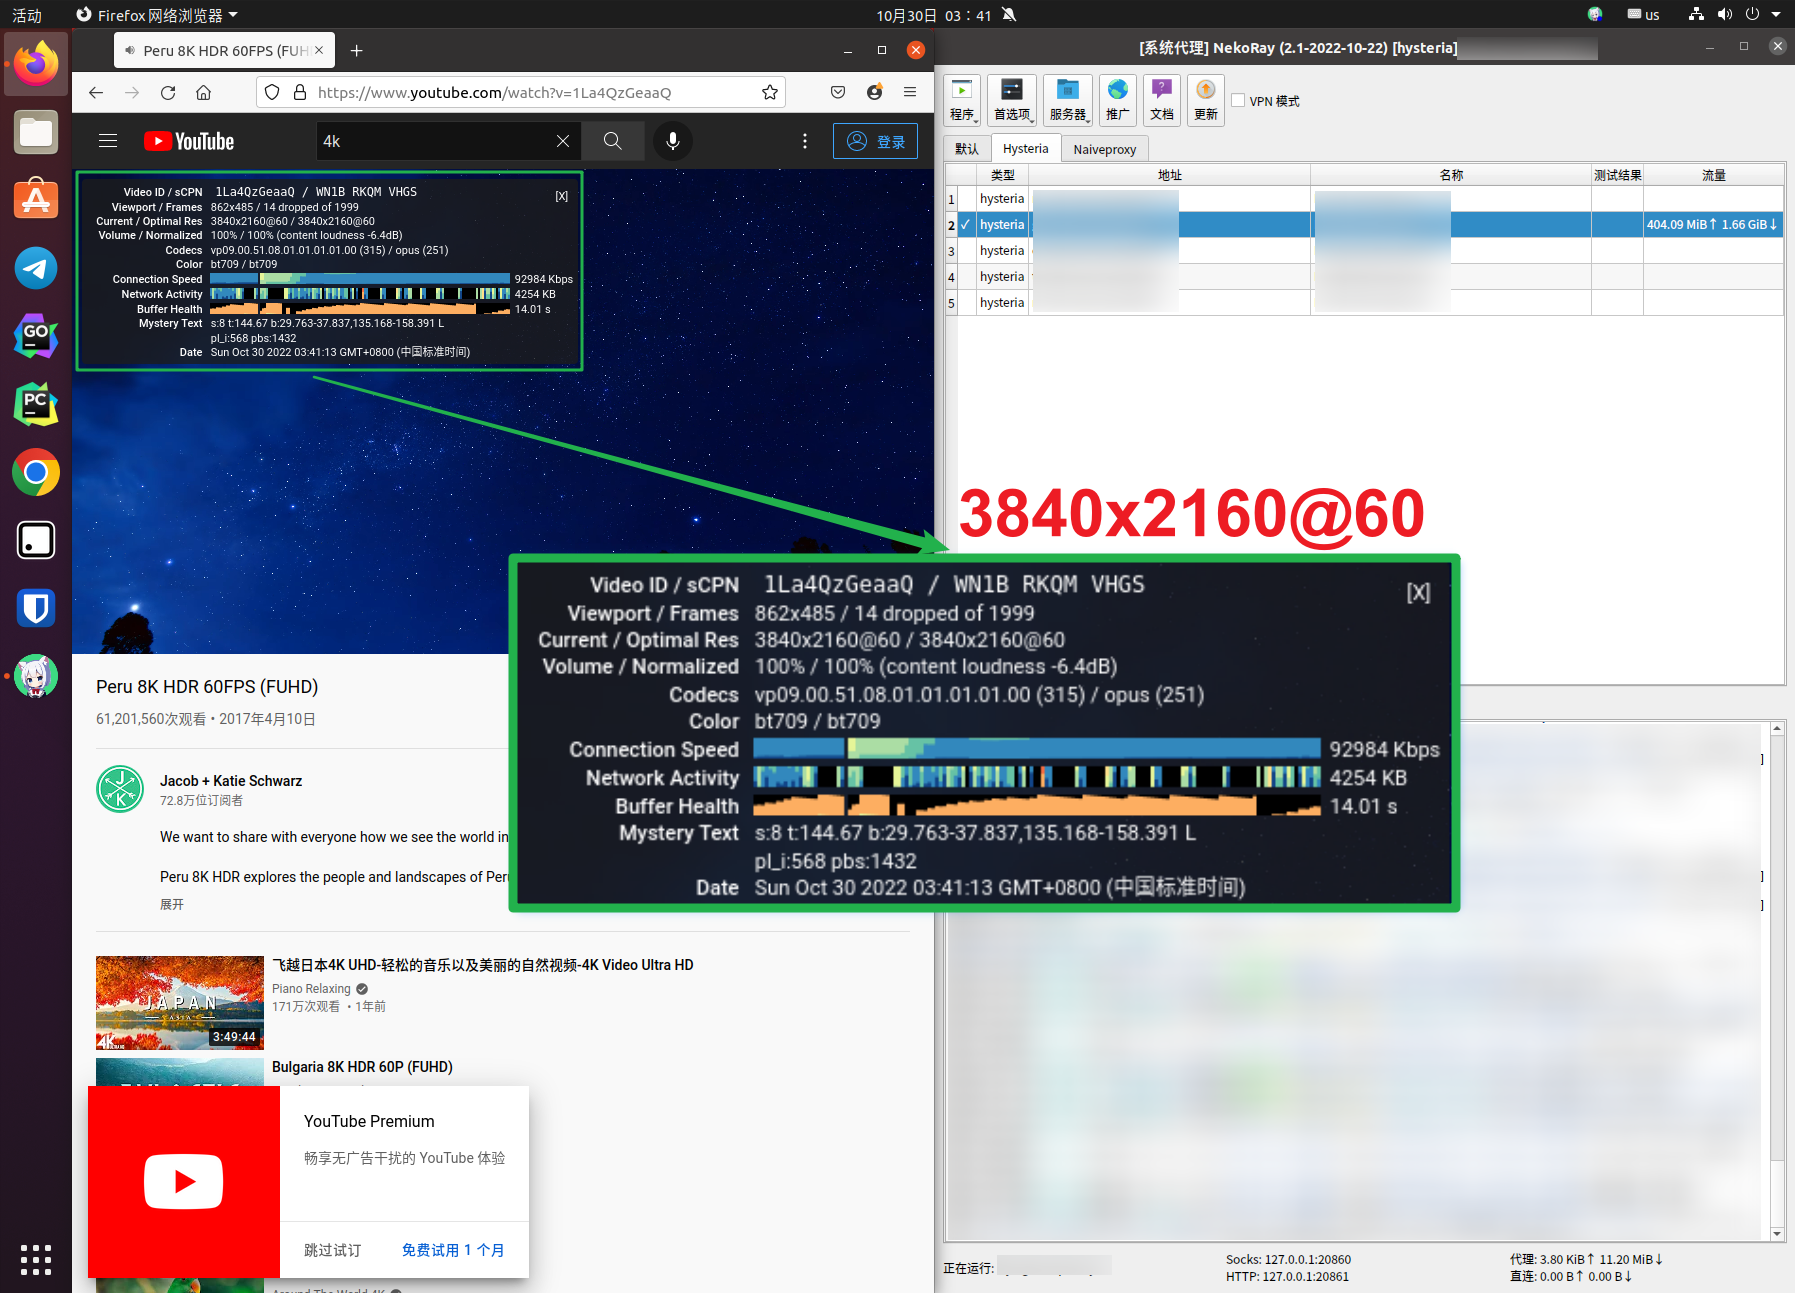Click the 登录 sign-in button

(875, 141)
